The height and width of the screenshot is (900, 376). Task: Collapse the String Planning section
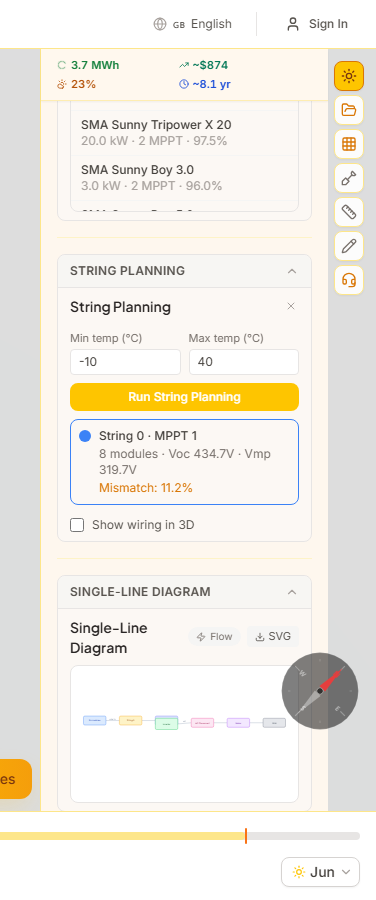(x=292, y=271)
